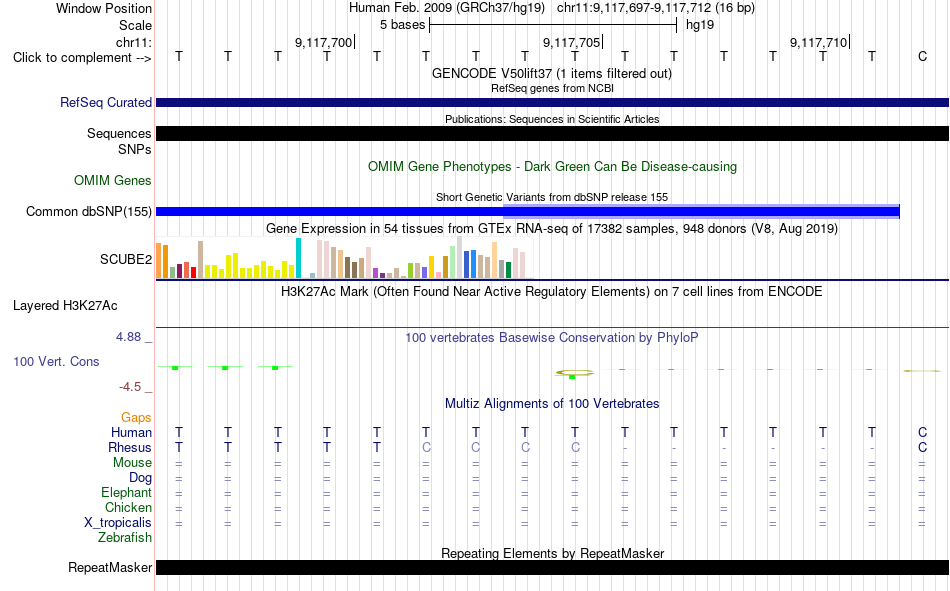Click the H3K27Ac Mark ENCODE track title
The width and height of the screenshot is (950, 591).
pos(552,292)
